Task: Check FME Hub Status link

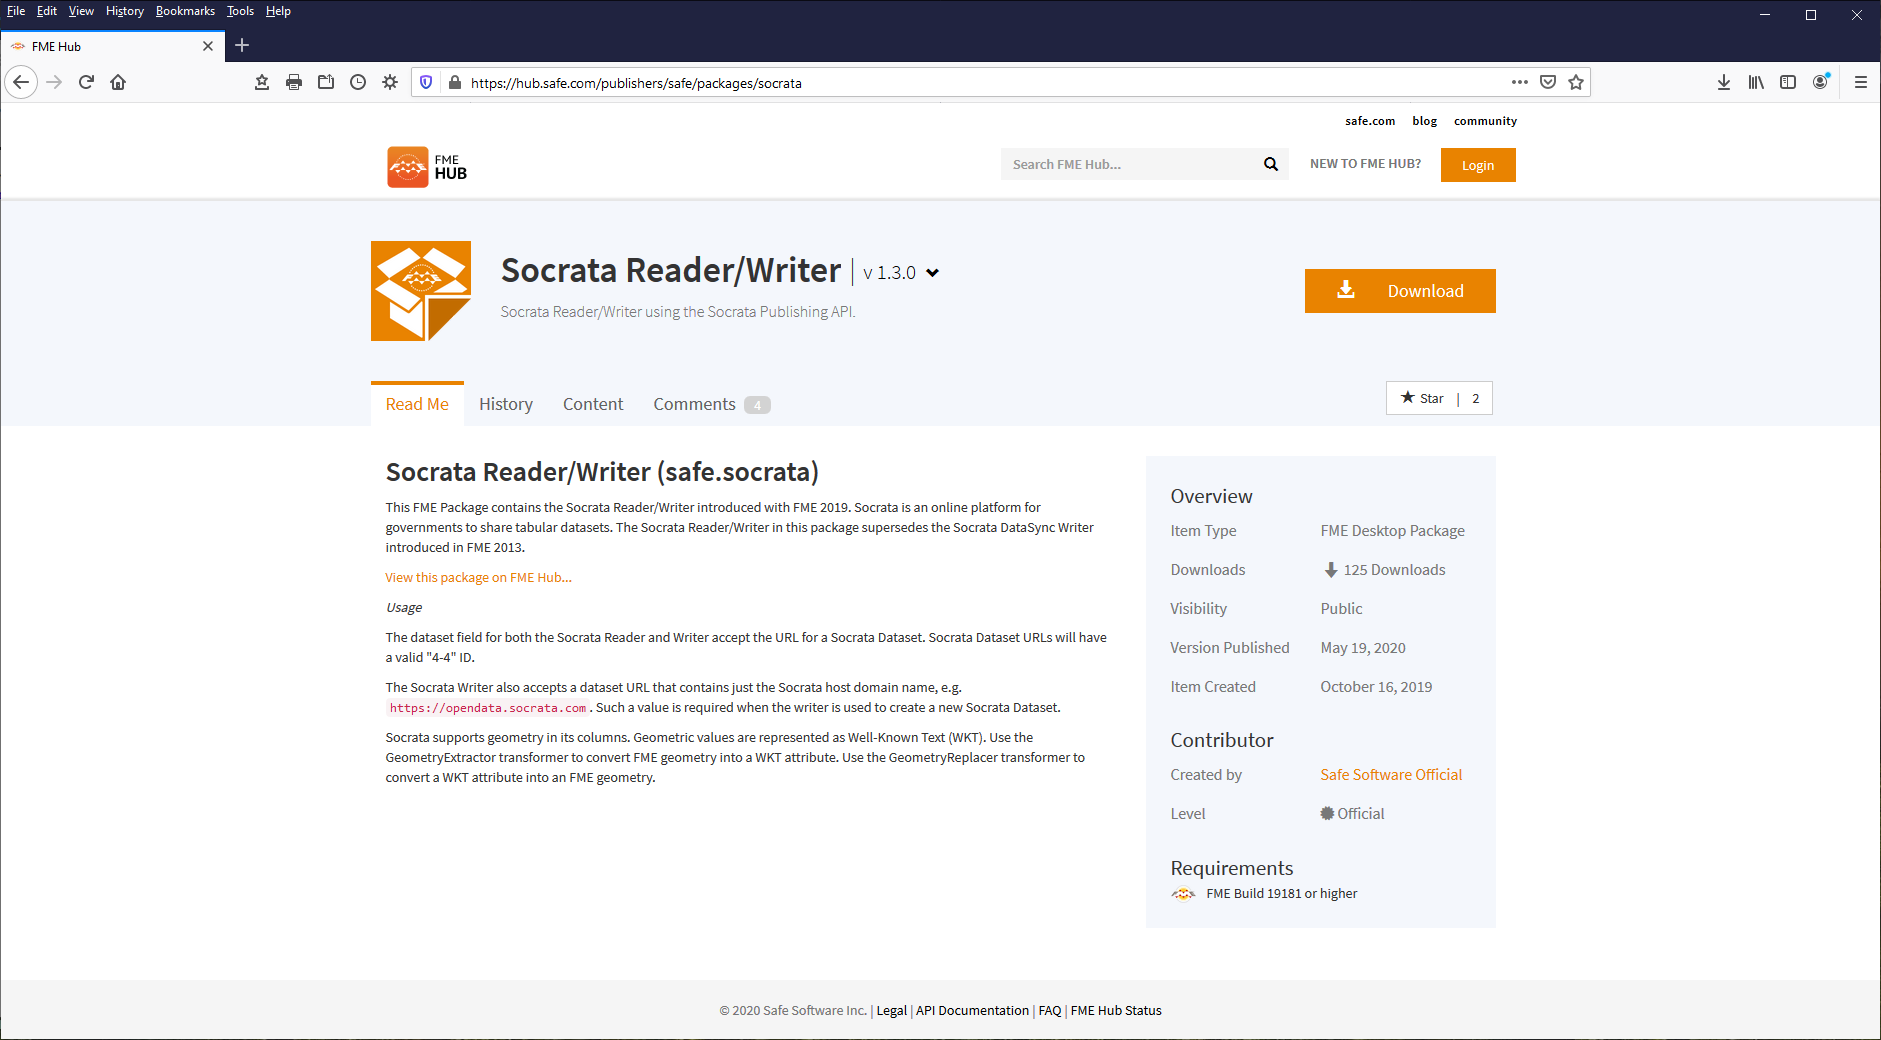Action: pyautogui.click(x=1116, y=1011)
